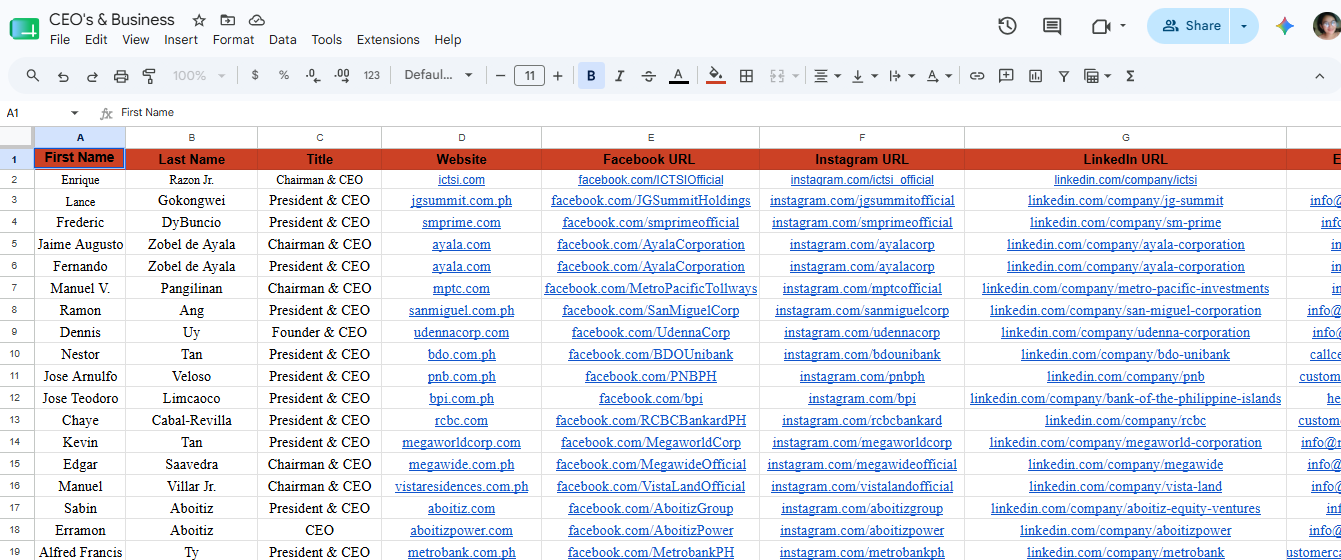Click the print icon in toolbar
This screenshot has height=560, width=1341.
coord(121,76)
